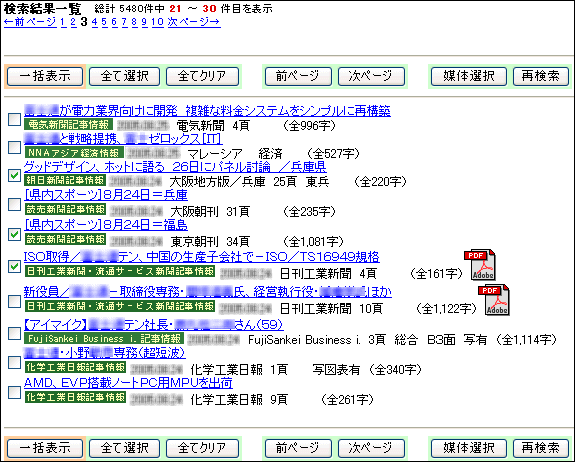575x462 pixels.
Task: Uncheck 8月24日=福島 article checkbox
Action: coord(14,234)
